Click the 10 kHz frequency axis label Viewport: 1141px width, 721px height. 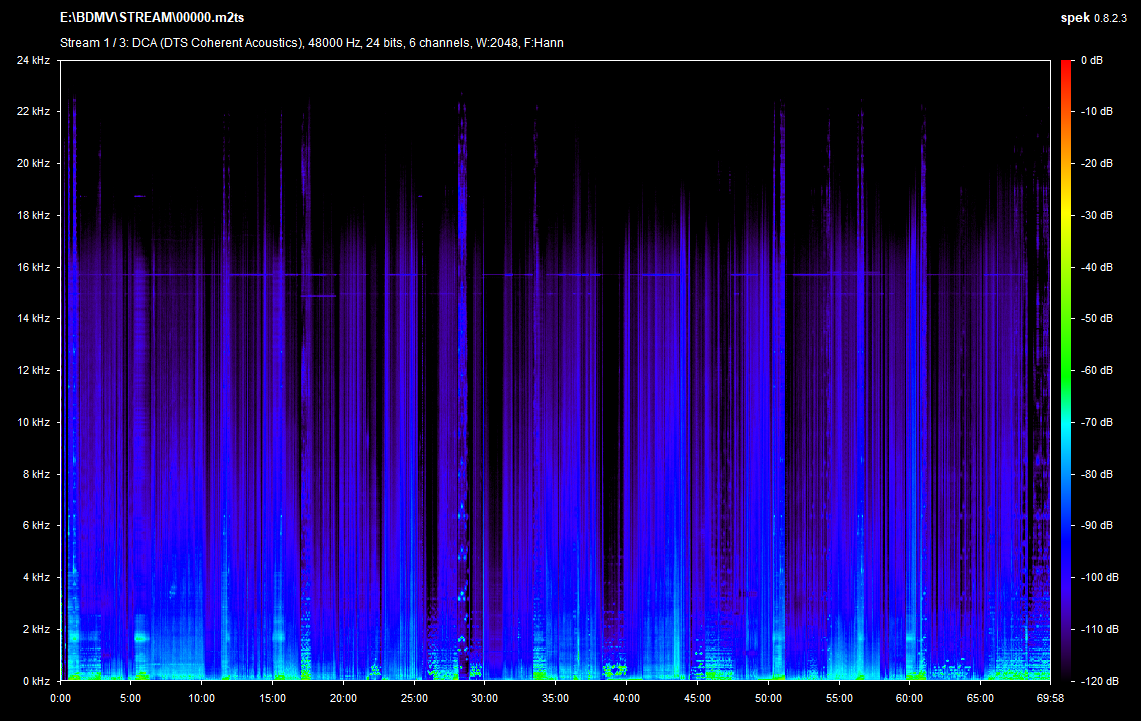click(33, 422)
